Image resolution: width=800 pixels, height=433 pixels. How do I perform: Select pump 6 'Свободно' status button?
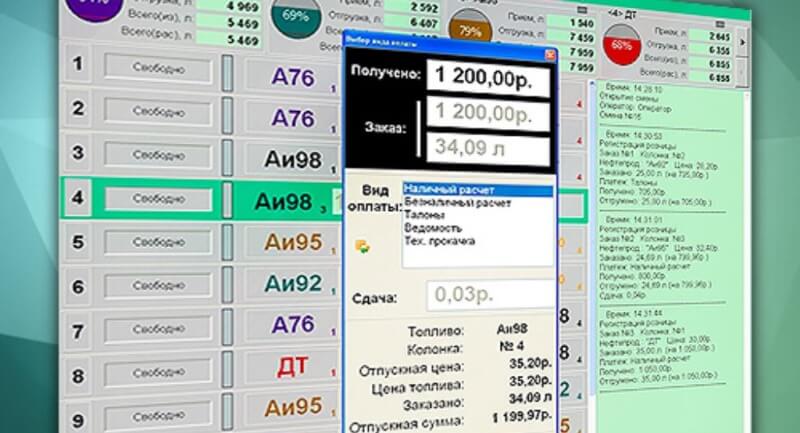[x=158, y=286]
